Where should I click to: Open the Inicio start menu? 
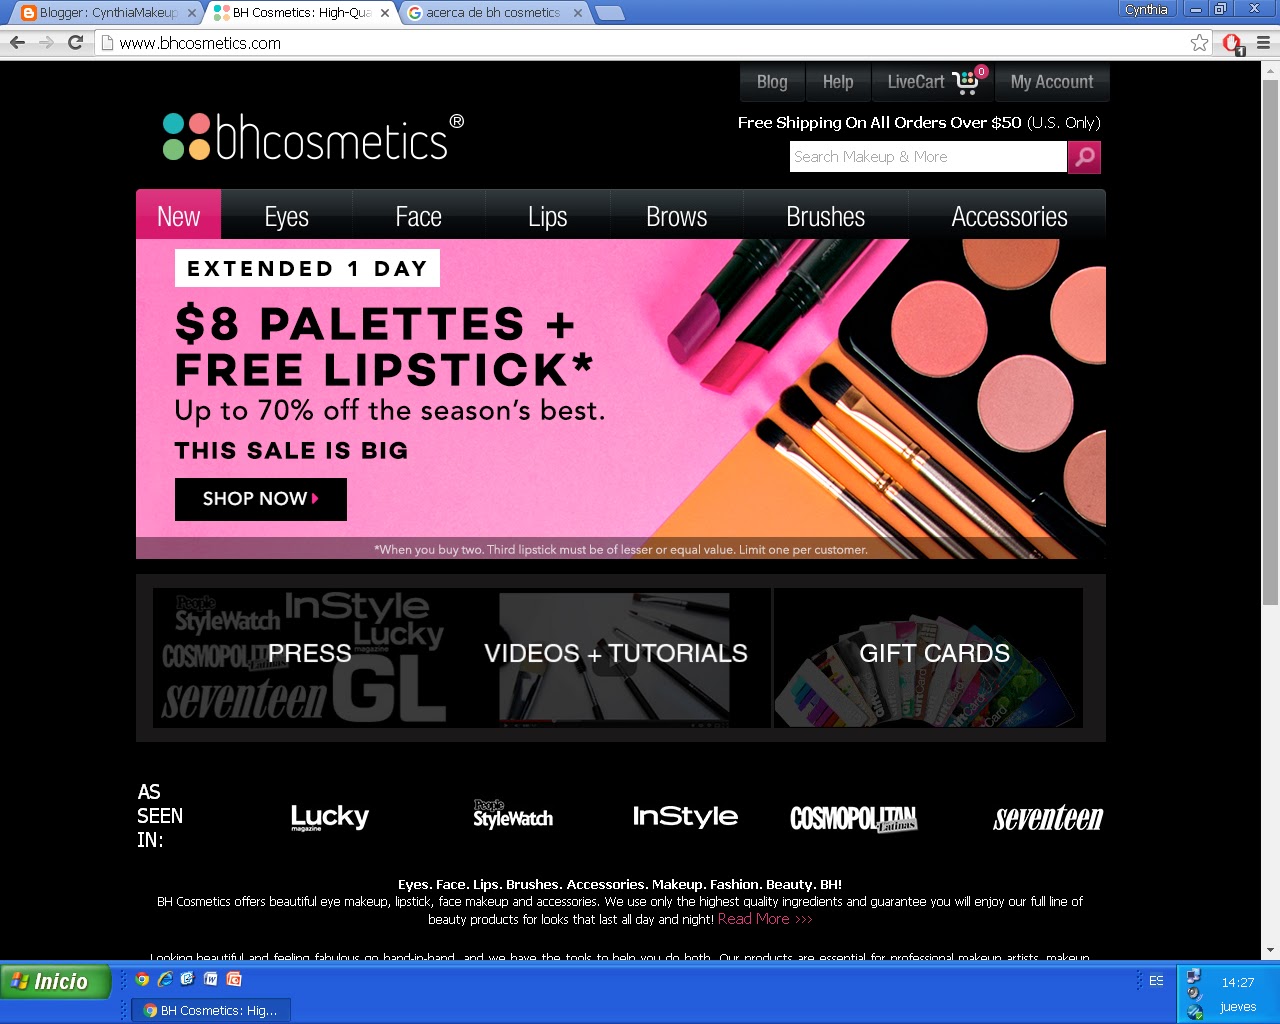54,981
